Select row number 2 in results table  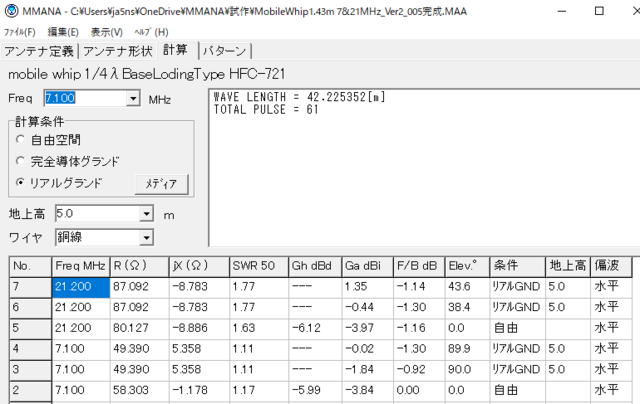[31, 391]
